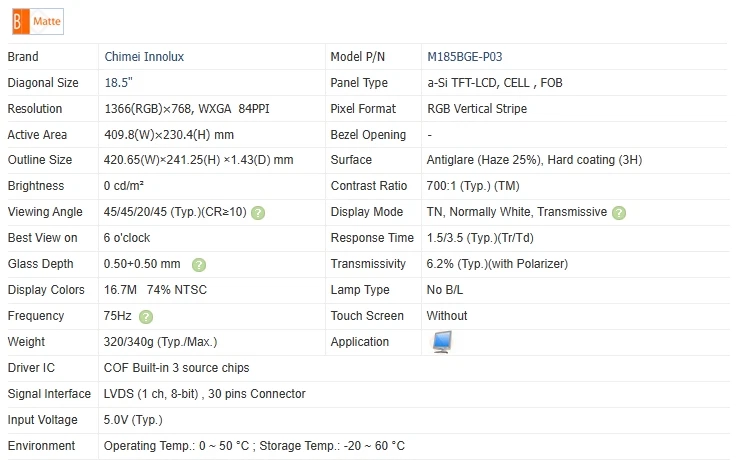Open the Chimei Innolux brand link
The image size is (737, 460).
click(144, 57)
